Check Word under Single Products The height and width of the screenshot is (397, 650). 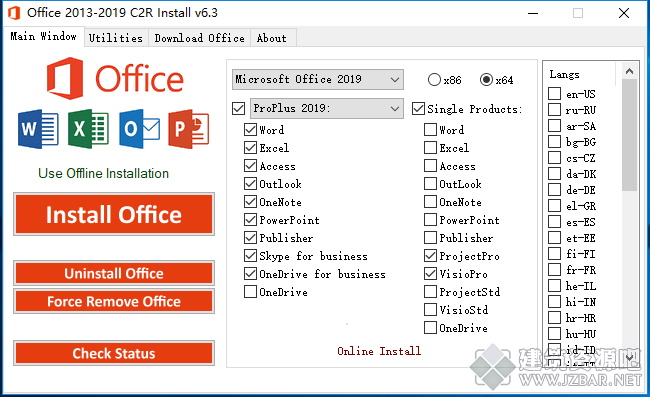pyautogui.click(x=430, y=130)
